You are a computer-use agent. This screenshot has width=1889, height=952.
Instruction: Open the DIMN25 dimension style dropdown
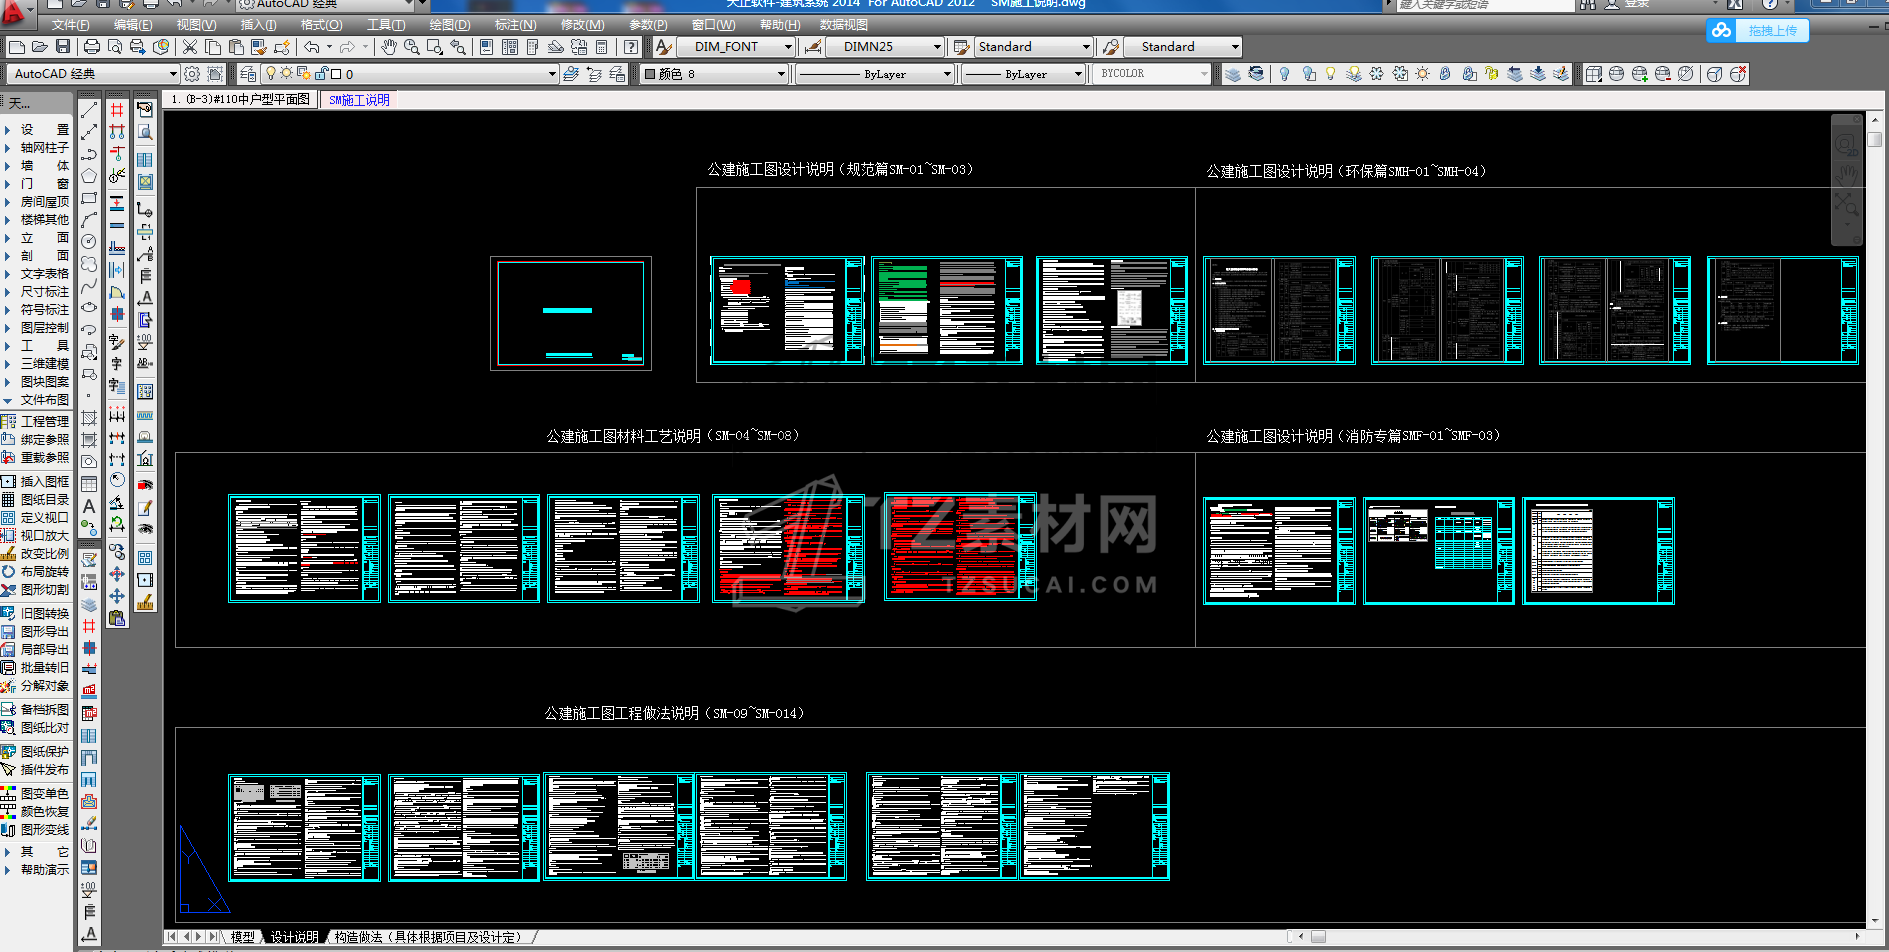[937, 47]
